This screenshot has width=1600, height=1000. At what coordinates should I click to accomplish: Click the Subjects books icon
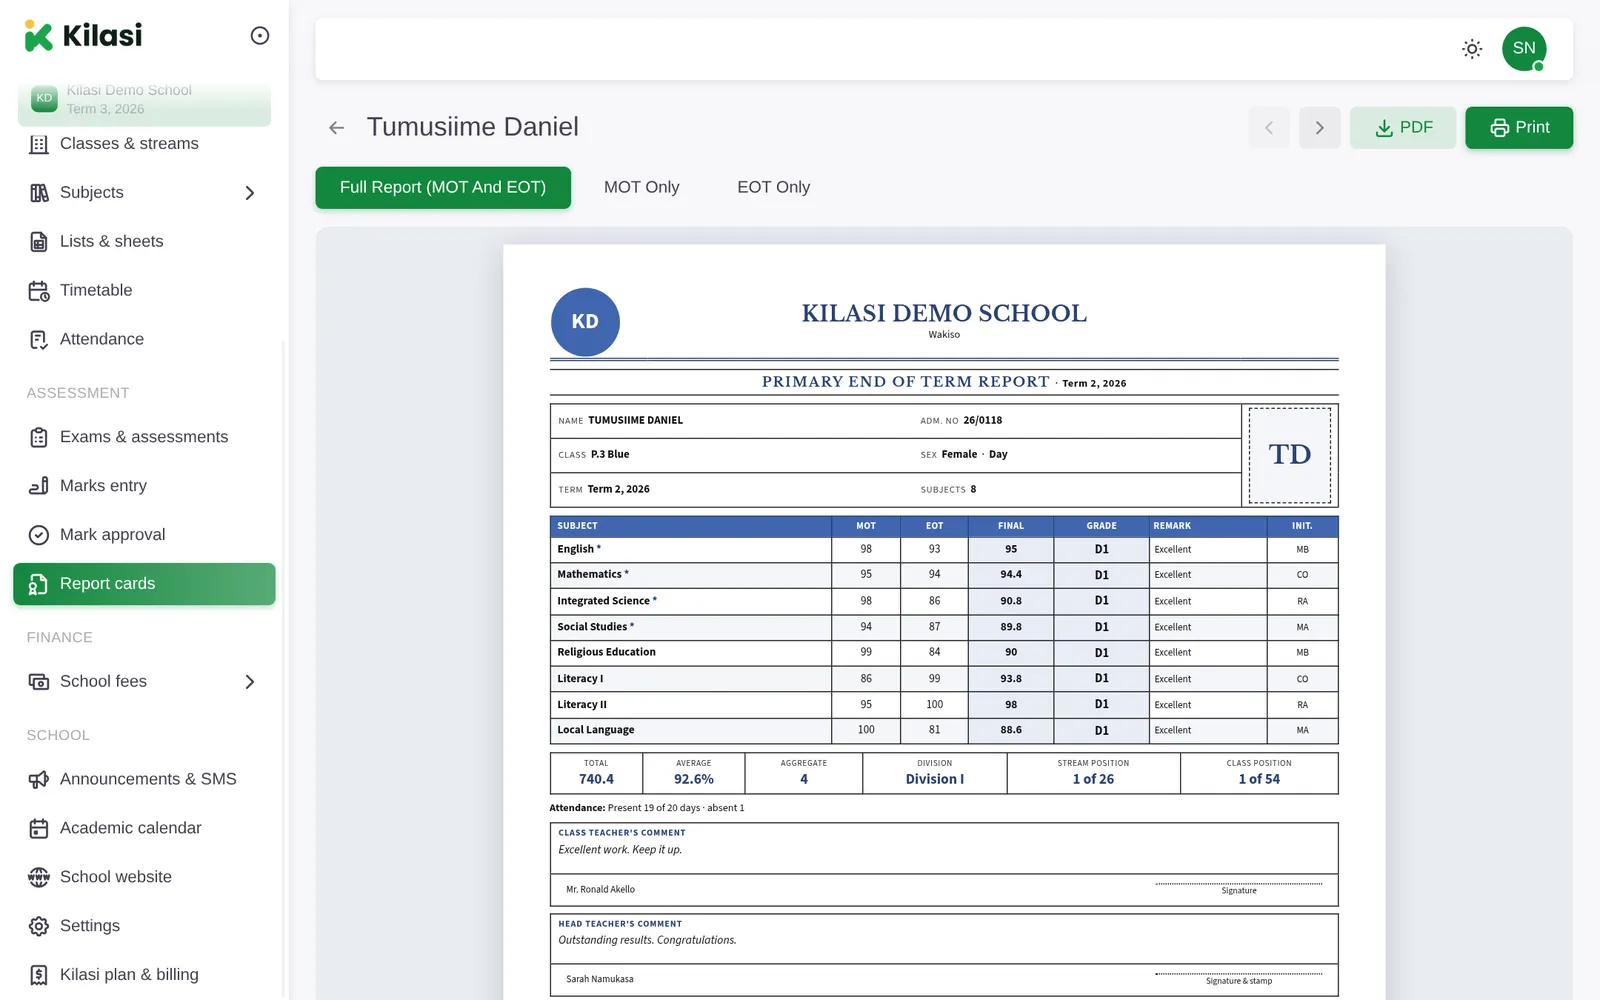pyautogui.click(x=39, y=193)
